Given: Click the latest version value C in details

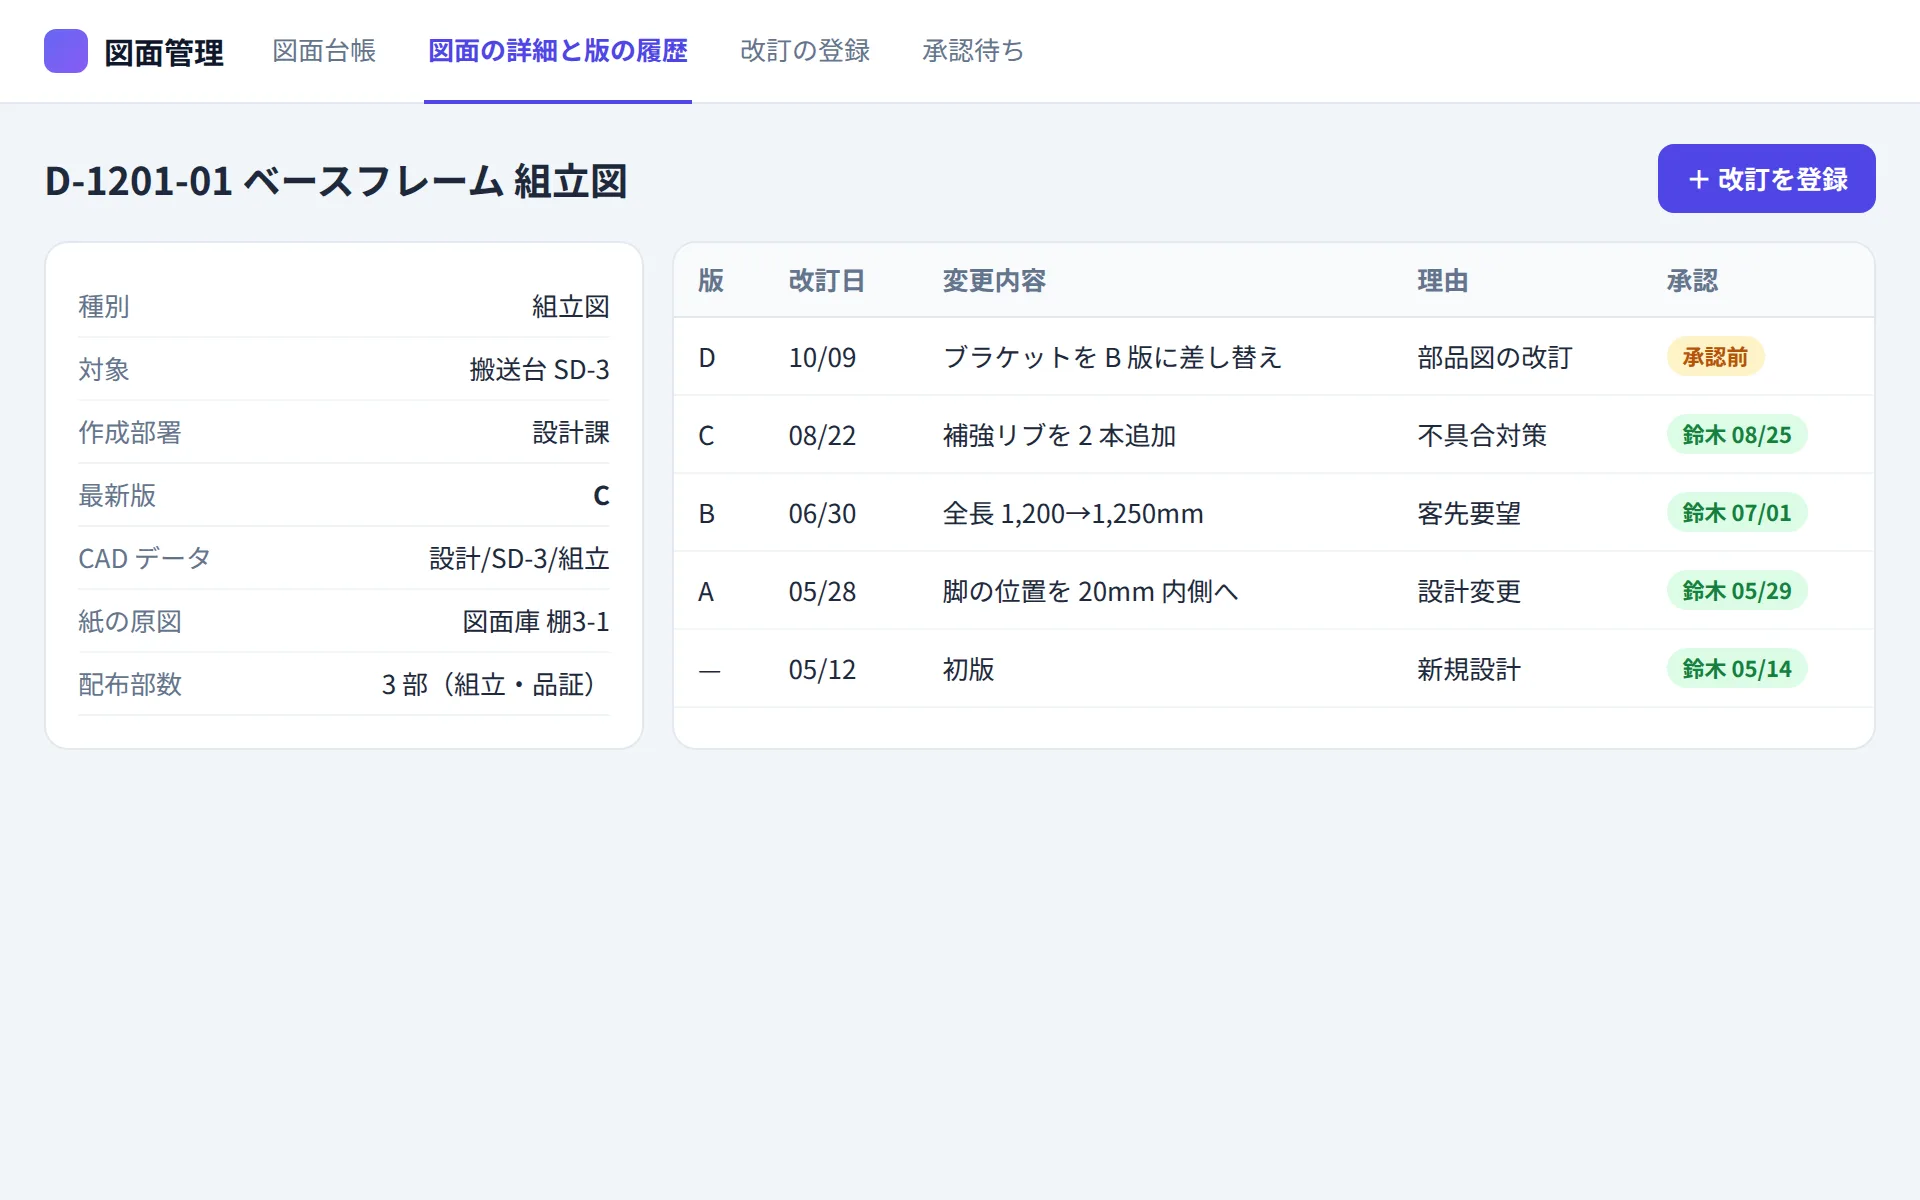Looking at the screenshot, I should click(x=601, y=496).
